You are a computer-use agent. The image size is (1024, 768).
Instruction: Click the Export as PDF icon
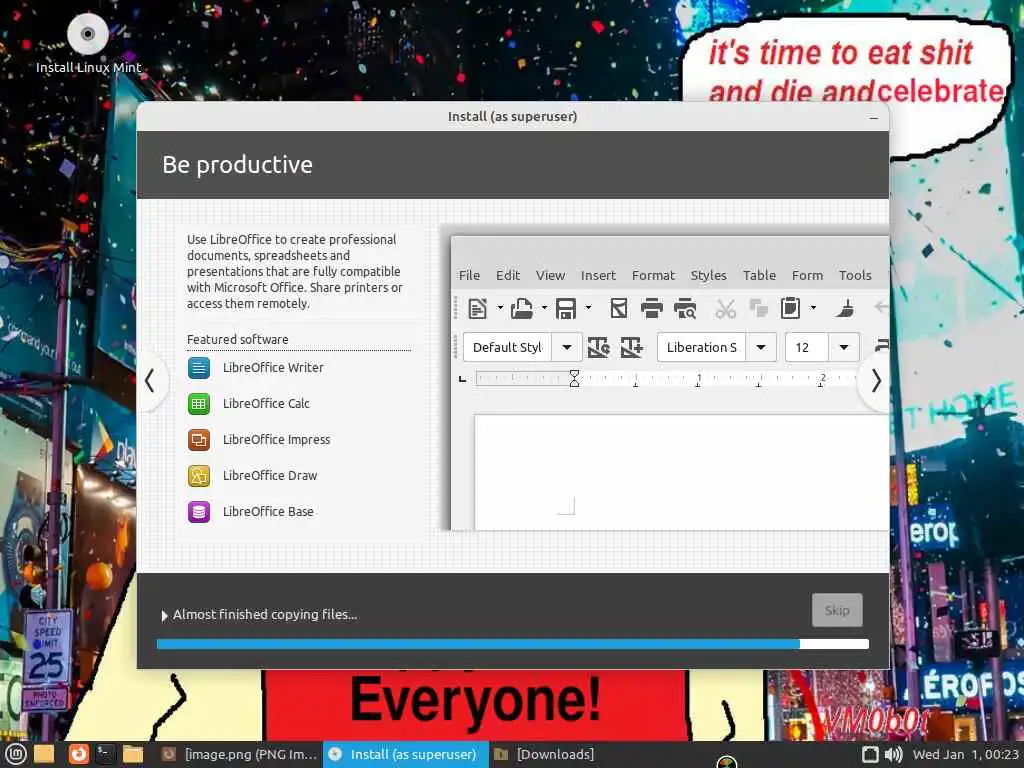click(618, 308)
